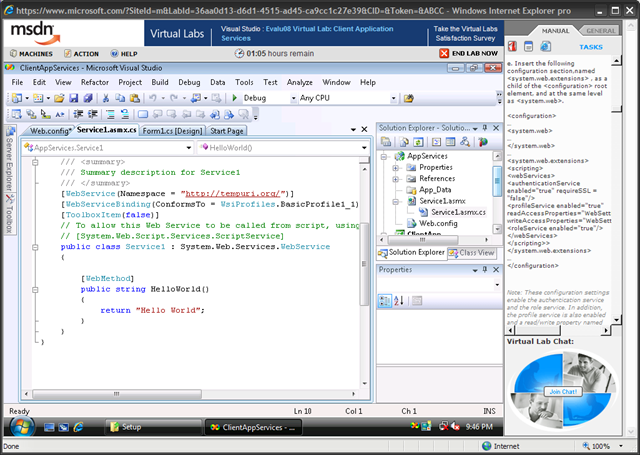Open the Debug configuration dropdown
The height and width of the screenshot is (455, 640).
pyautogui.click(x=293, y=98)
